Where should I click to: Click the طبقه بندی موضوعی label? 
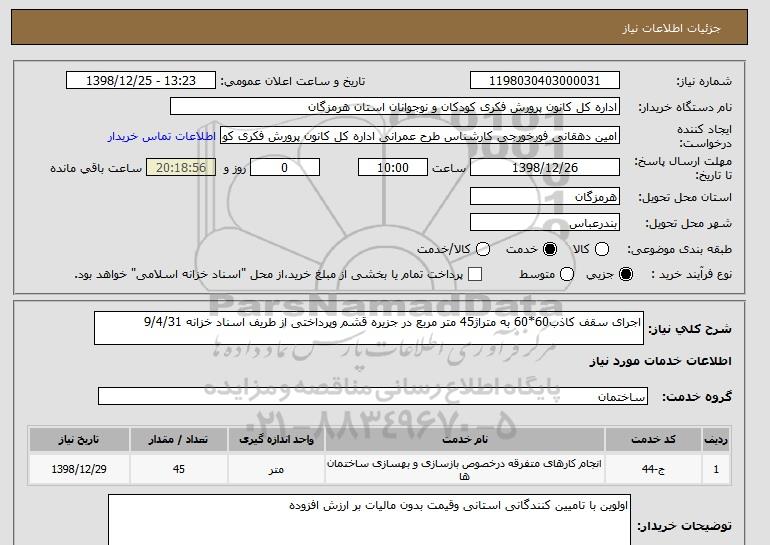680,249
